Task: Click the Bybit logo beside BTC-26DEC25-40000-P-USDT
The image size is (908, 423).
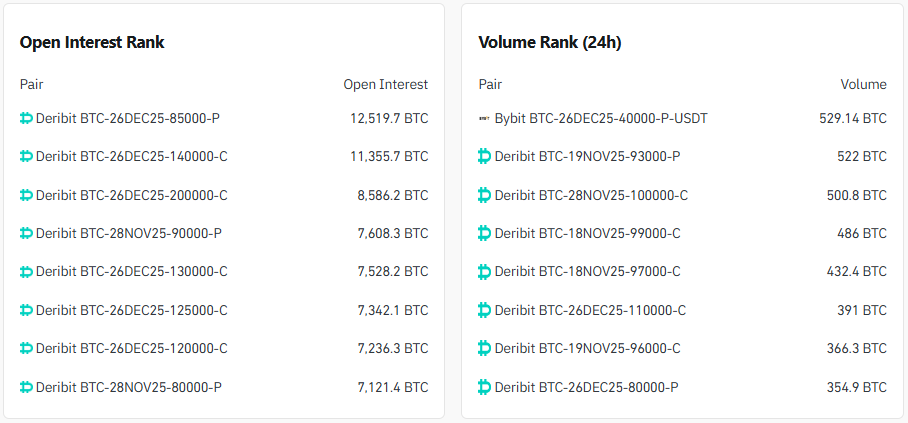Action: point(485,118)
